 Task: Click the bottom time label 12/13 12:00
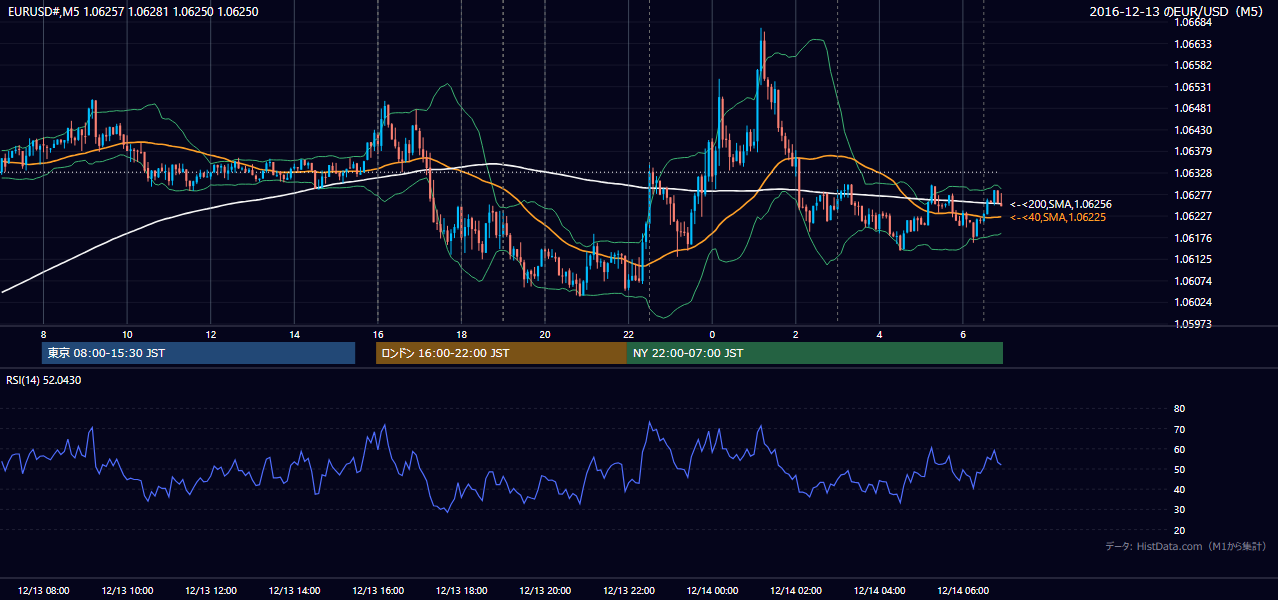[x=211, y=591]
